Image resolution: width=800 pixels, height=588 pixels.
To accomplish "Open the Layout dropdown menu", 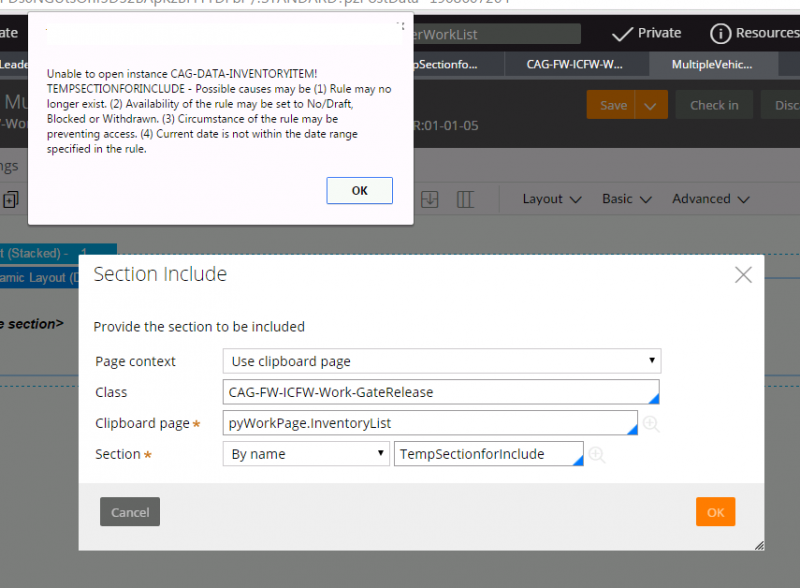I will pyautogui.click(x=552, y=199).
